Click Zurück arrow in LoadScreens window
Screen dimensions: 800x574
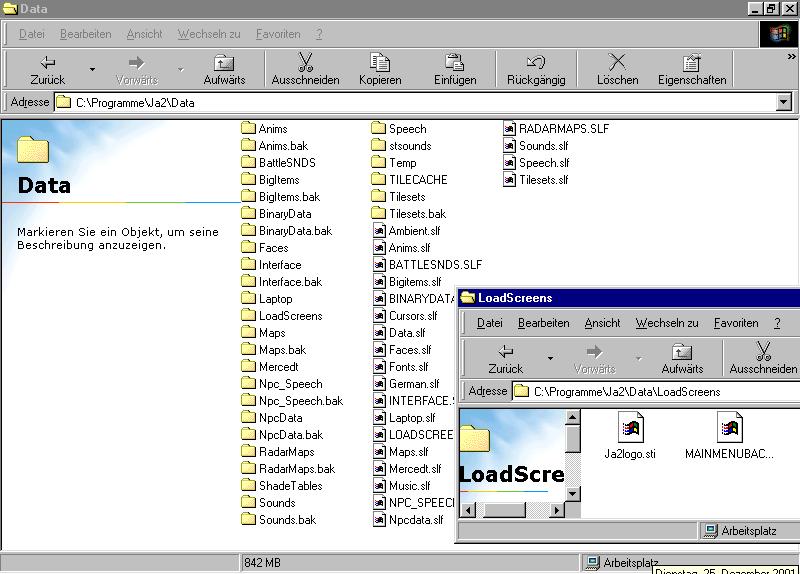tap(506, 352)
